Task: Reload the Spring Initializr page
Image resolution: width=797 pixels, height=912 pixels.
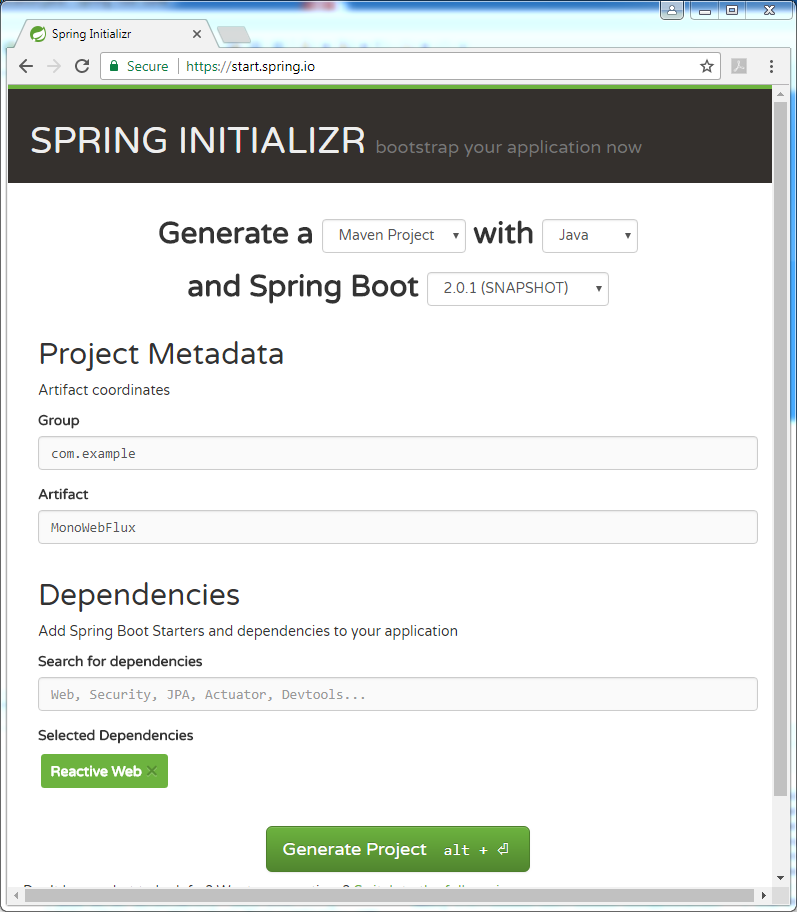Action: coord(82,66)
